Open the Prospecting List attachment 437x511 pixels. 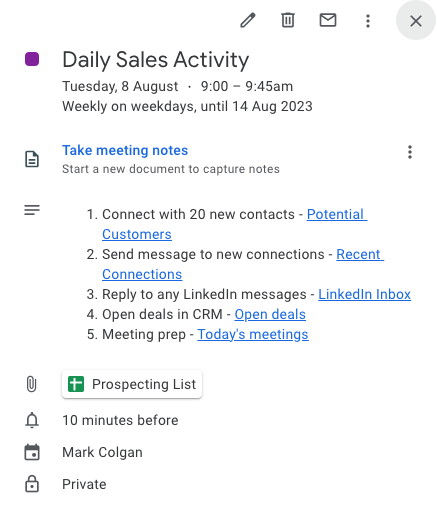coord(132,384)
